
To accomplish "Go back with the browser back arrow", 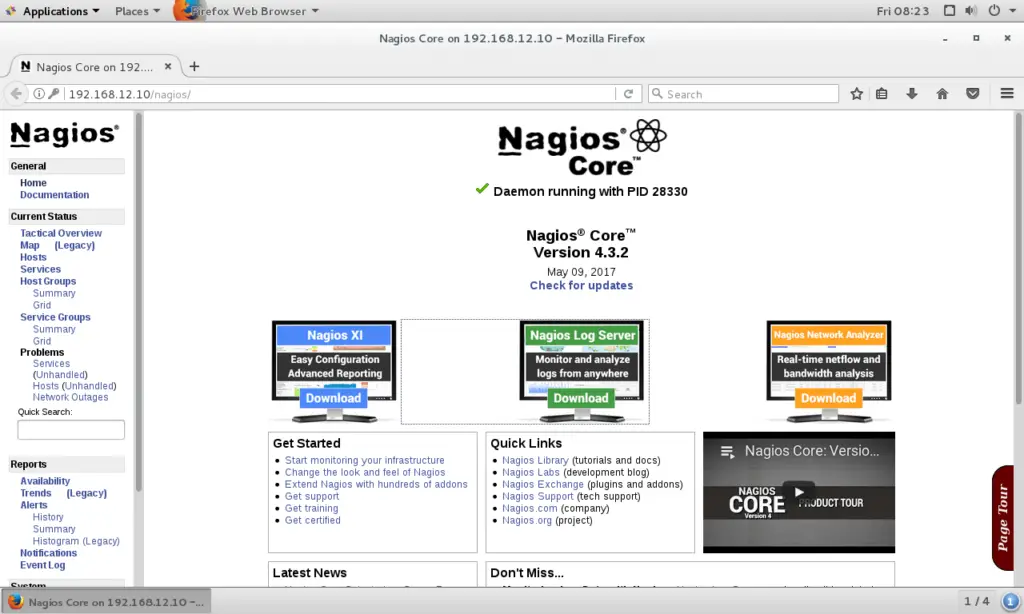I will (x=16, y=93).
